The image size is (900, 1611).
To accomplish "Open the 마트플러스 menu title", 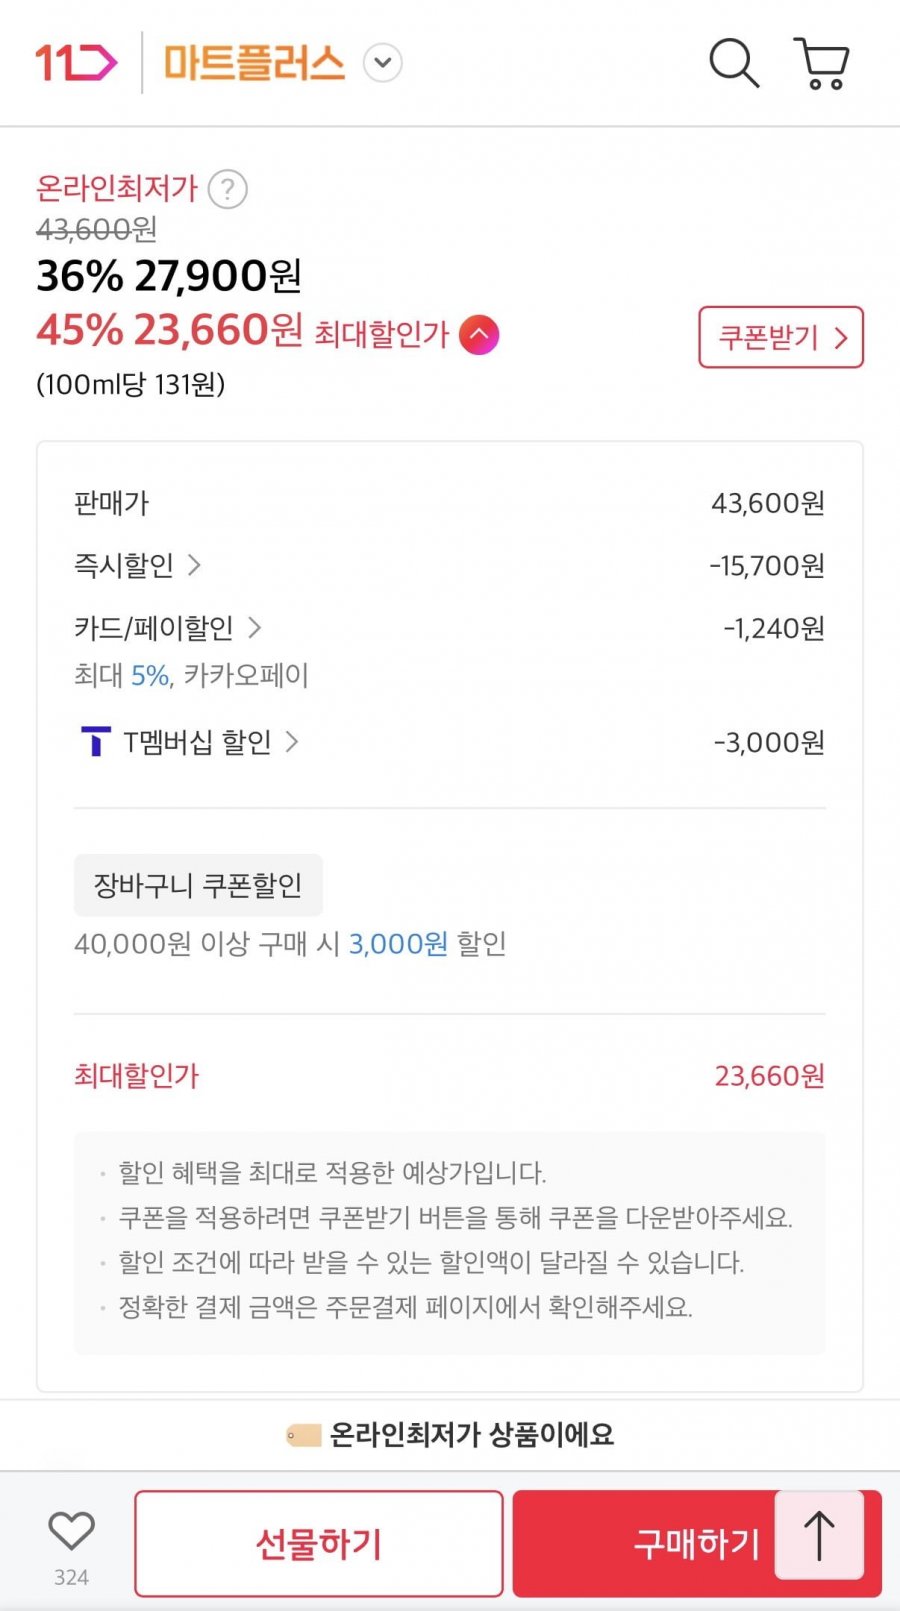I will tap(254, 63).
